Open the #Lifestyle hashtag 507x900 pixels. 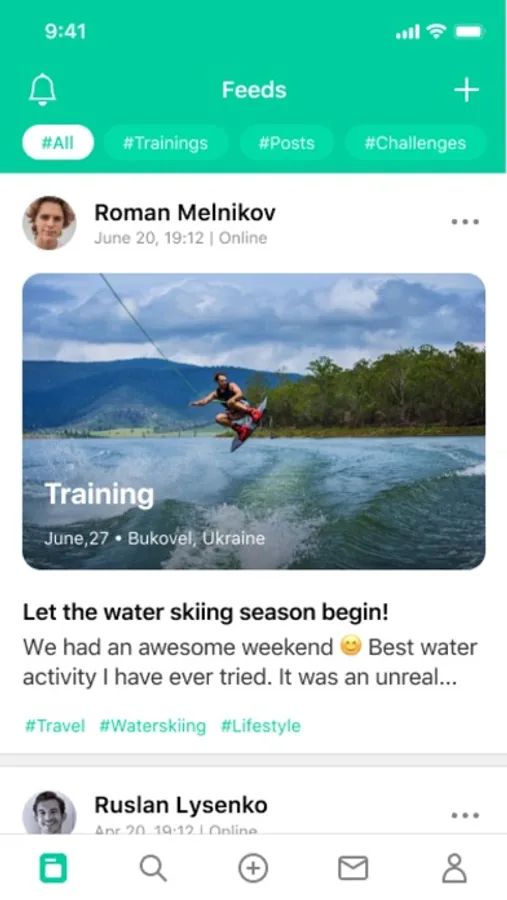[x=261, y=726]
